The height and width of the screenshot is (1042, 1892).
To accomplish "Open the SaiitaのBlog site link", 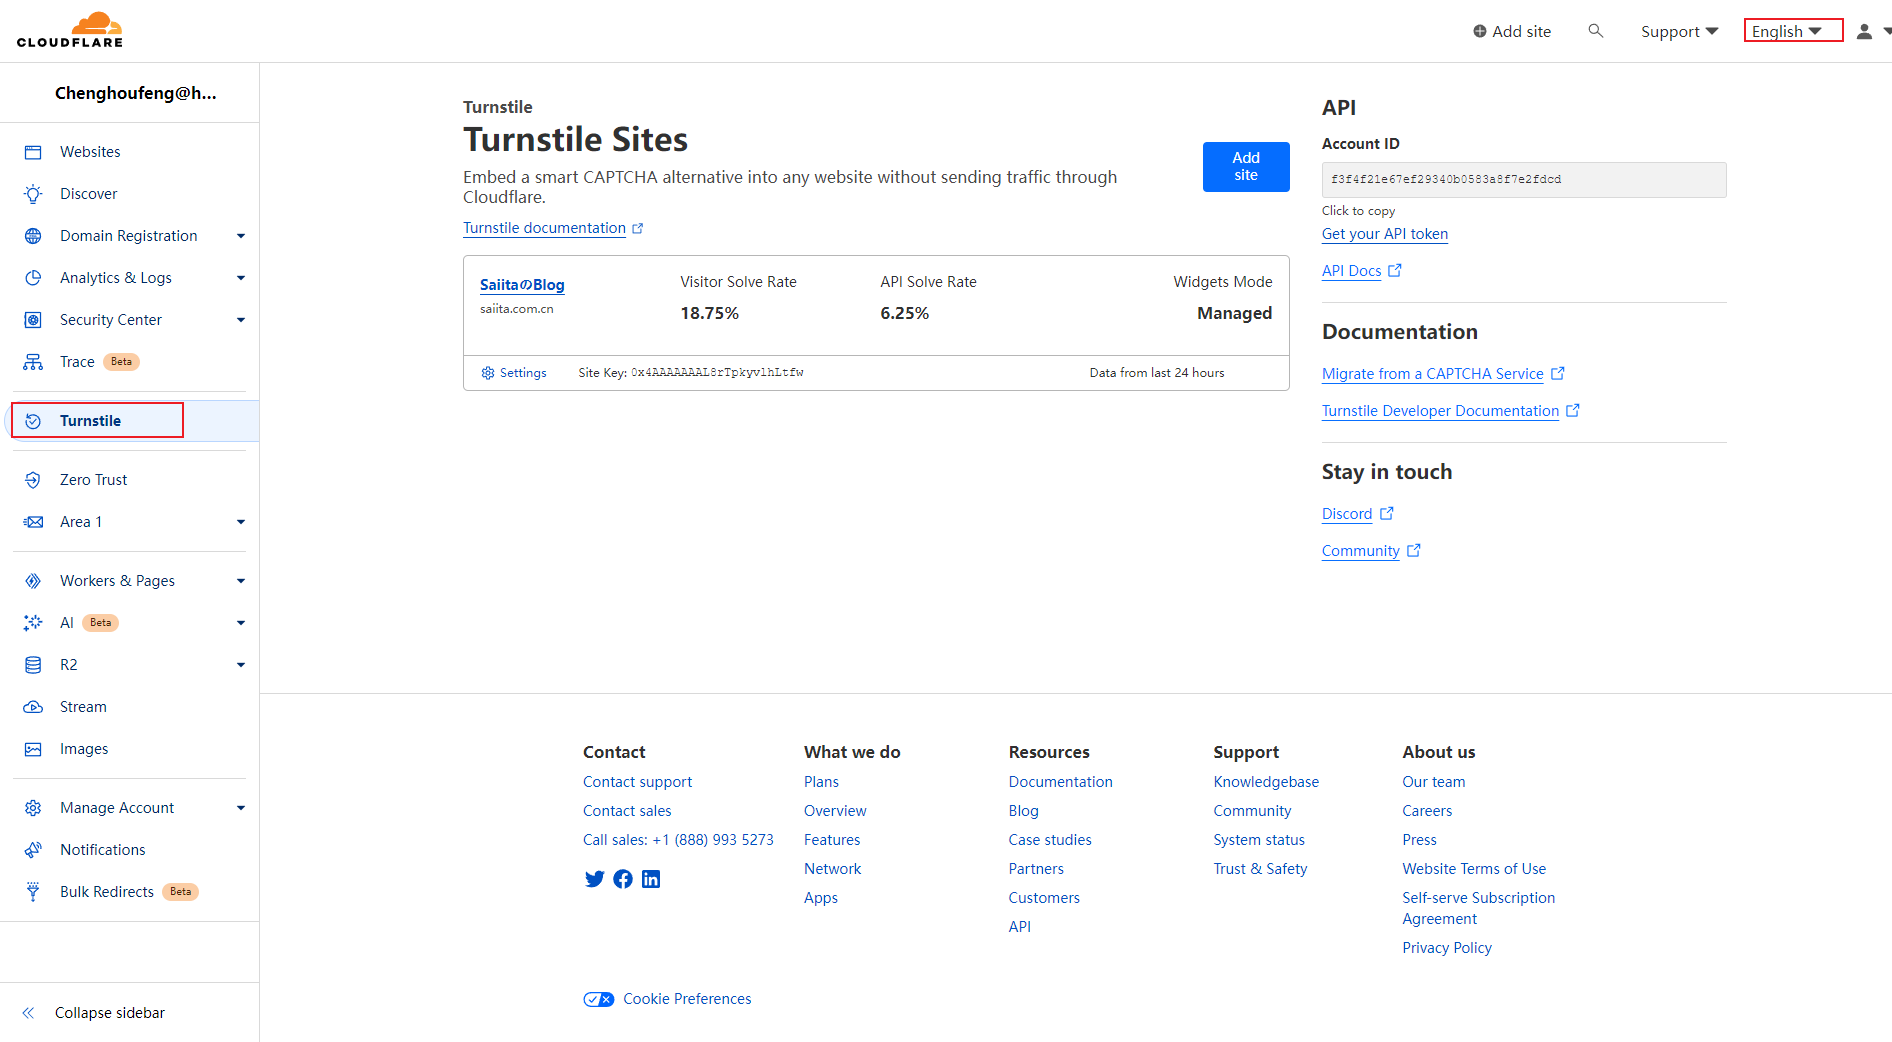I will [x=522, y=285].
